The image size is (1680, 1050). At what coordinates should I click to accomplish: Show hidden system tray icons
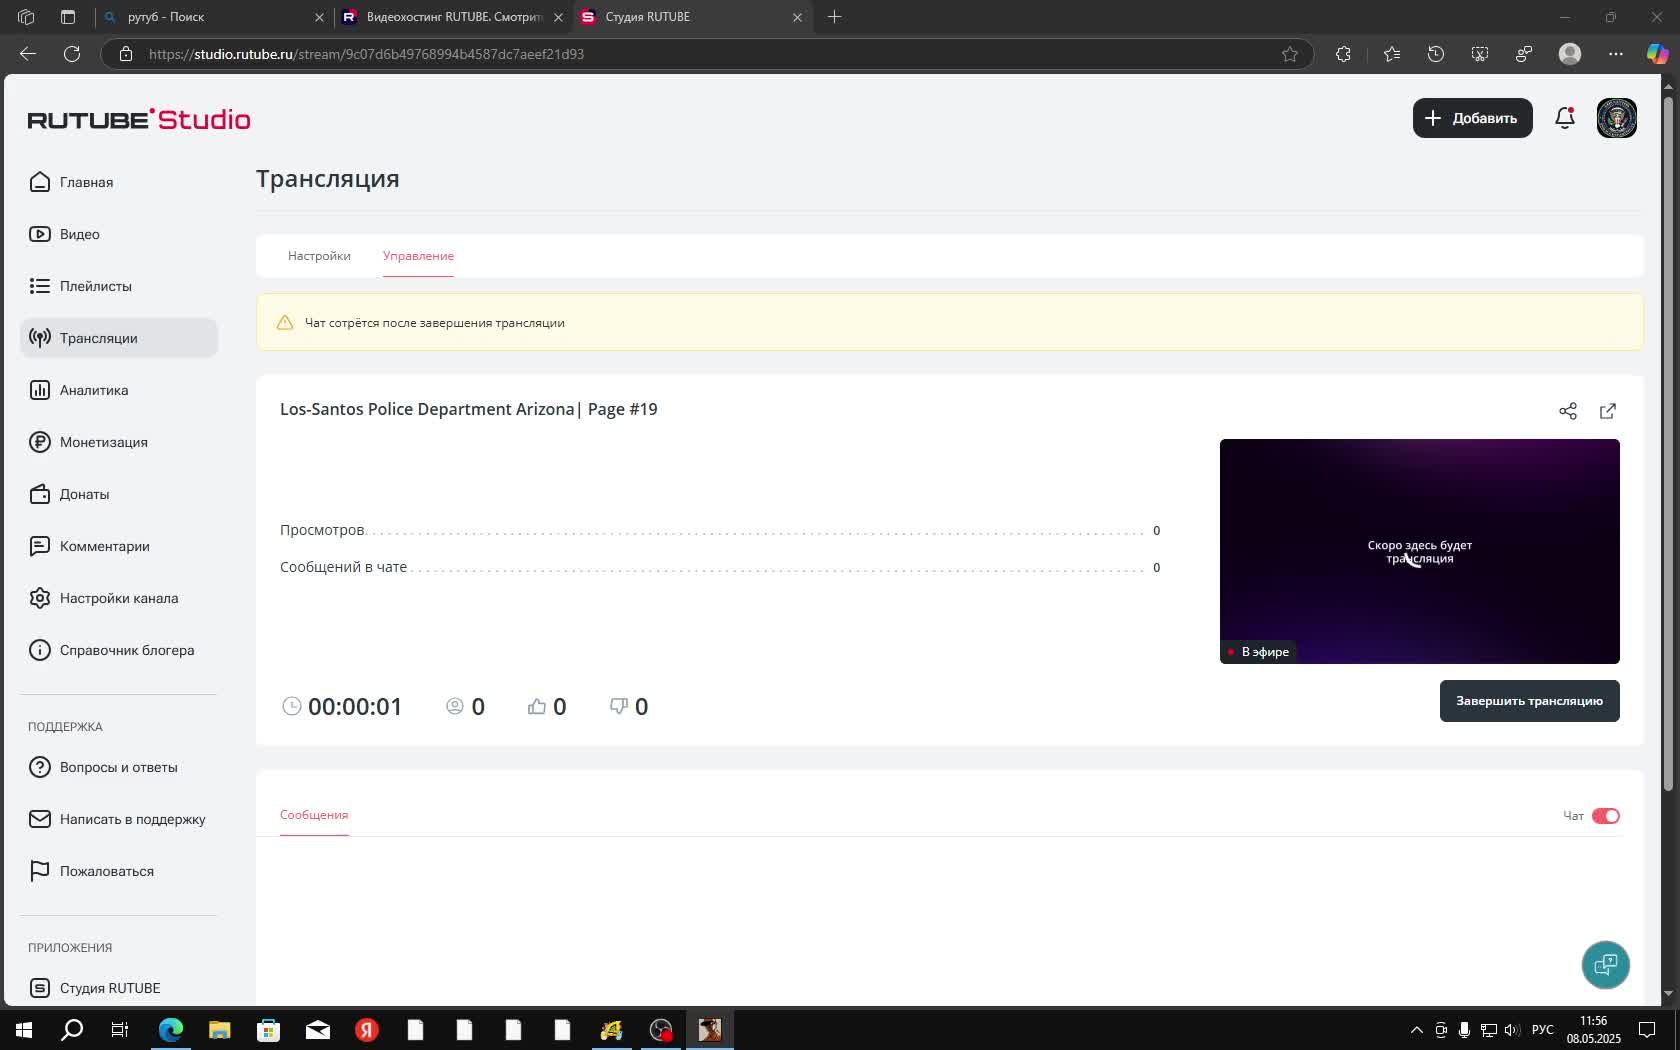pyautogui.click(x=1417, y=1030)
